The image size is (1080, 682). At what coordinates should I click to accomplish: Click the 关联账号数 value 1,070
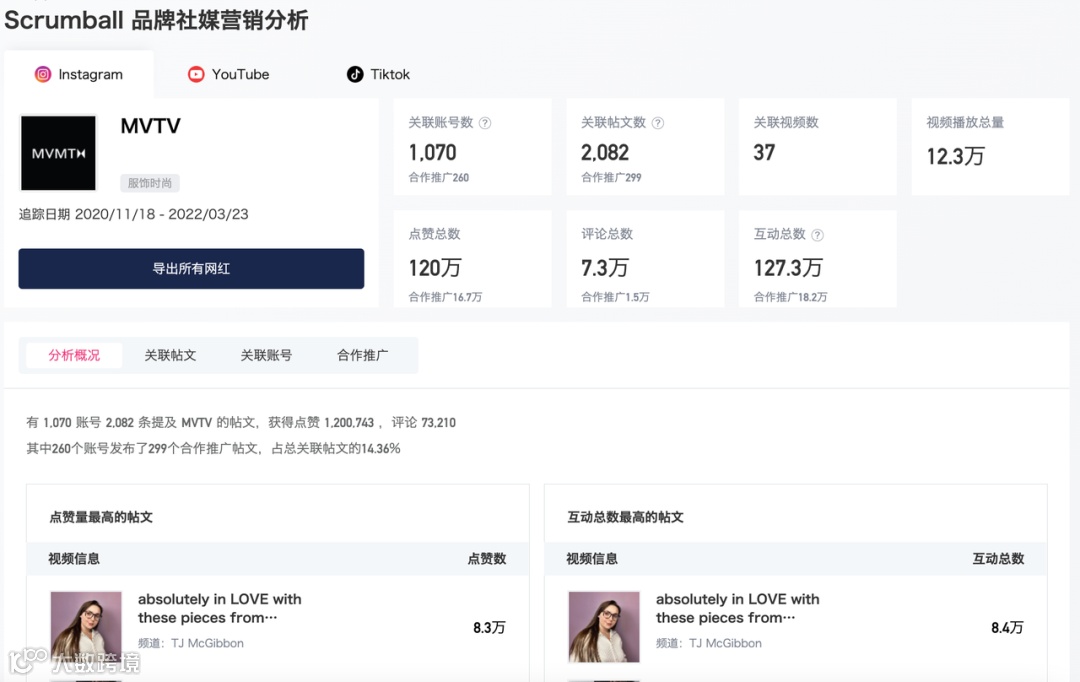(433, 152)
